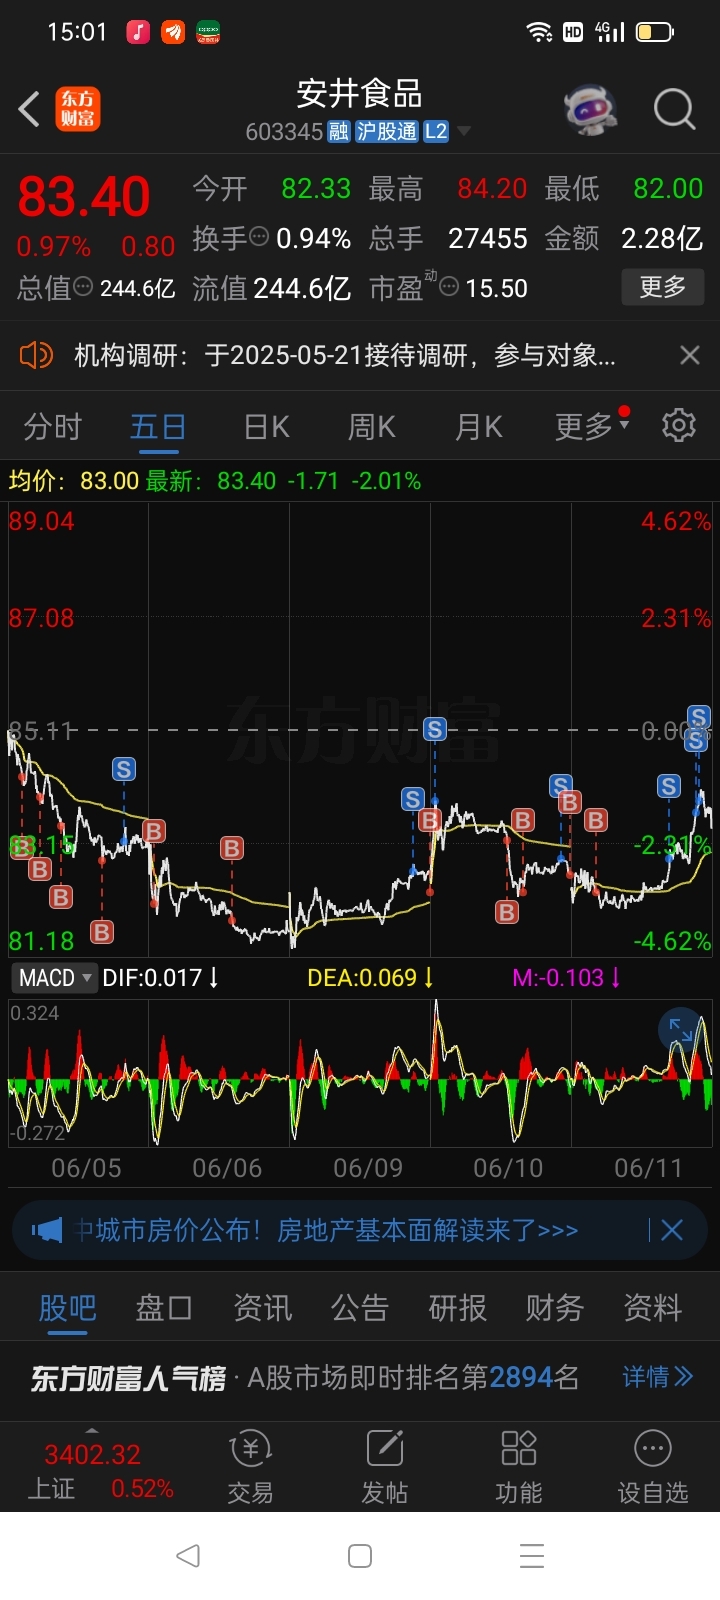Tap the back arrow icon
Screen dimensions: 720x1600
29,109
